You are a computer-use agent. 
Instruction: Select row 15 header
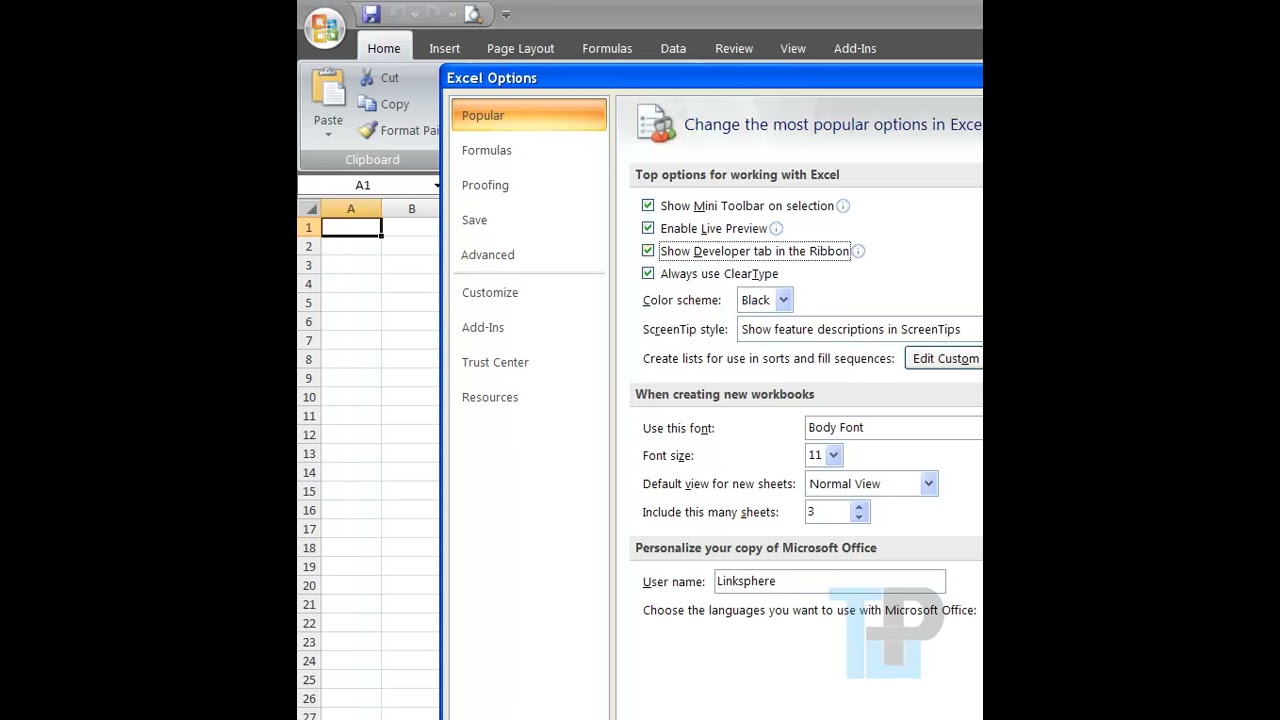tap(309, 491)
